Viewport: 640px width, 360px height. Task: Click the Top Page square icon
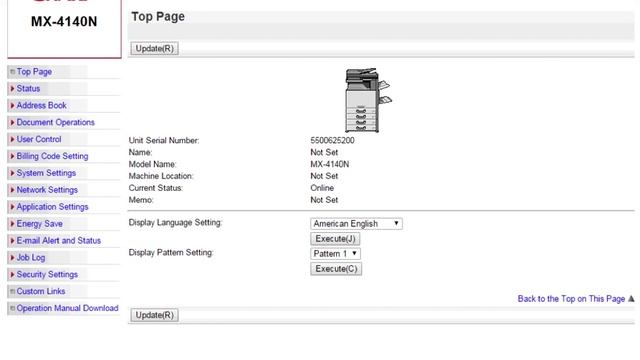pyautogui.click(x=12, y=72)
